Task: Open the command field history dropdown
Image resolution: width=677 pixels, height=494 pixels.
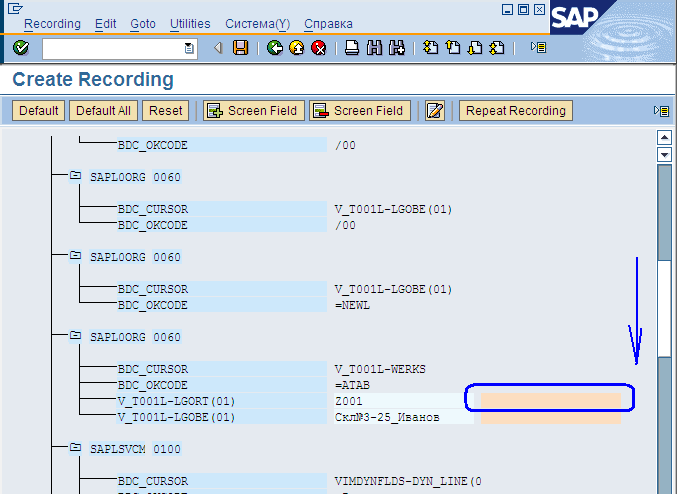Action: (x=190, y=47)
